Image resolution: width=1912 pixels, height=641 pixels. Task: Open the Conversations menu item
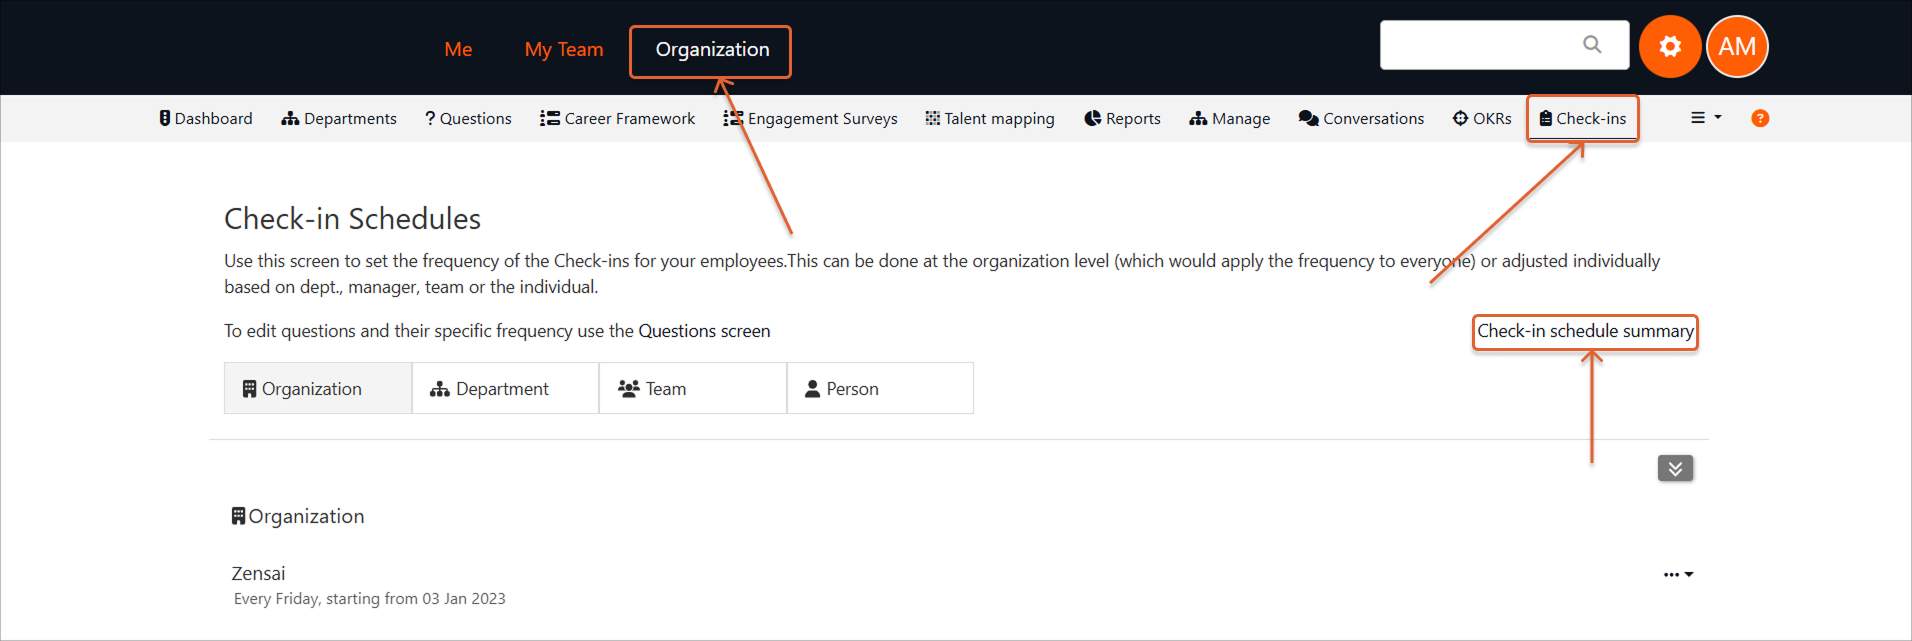(x=1361, y=118)
